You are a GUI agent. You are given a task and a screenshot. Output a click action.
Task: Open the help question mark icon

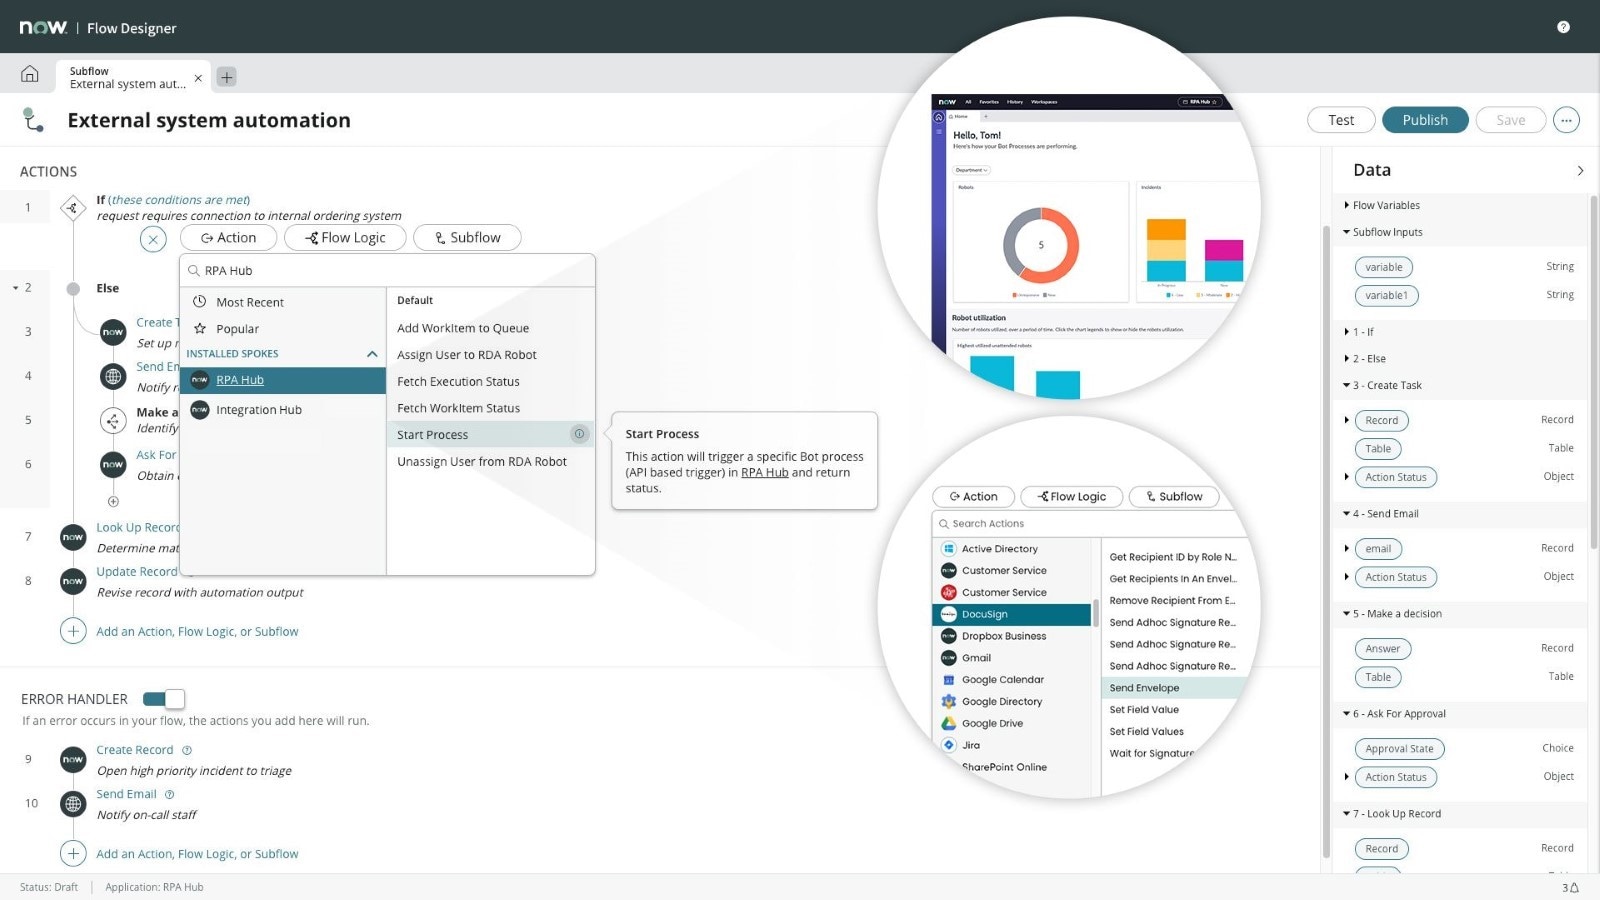(x=1563, y=27)
